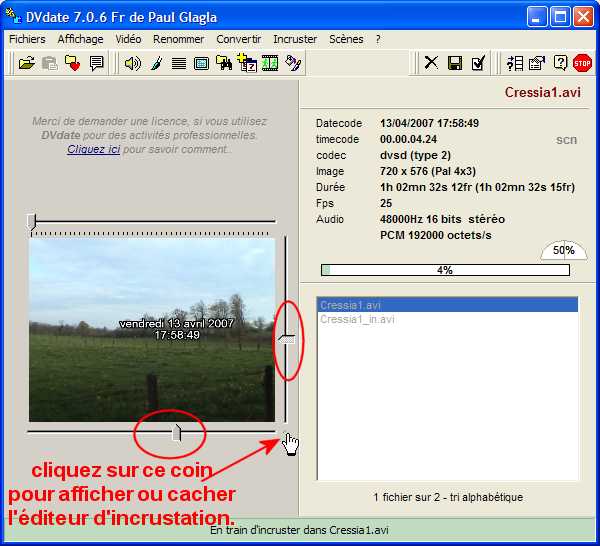Open the Convertir menu
600x546 pixels.
pyautogui.click(x=238, y=39)
